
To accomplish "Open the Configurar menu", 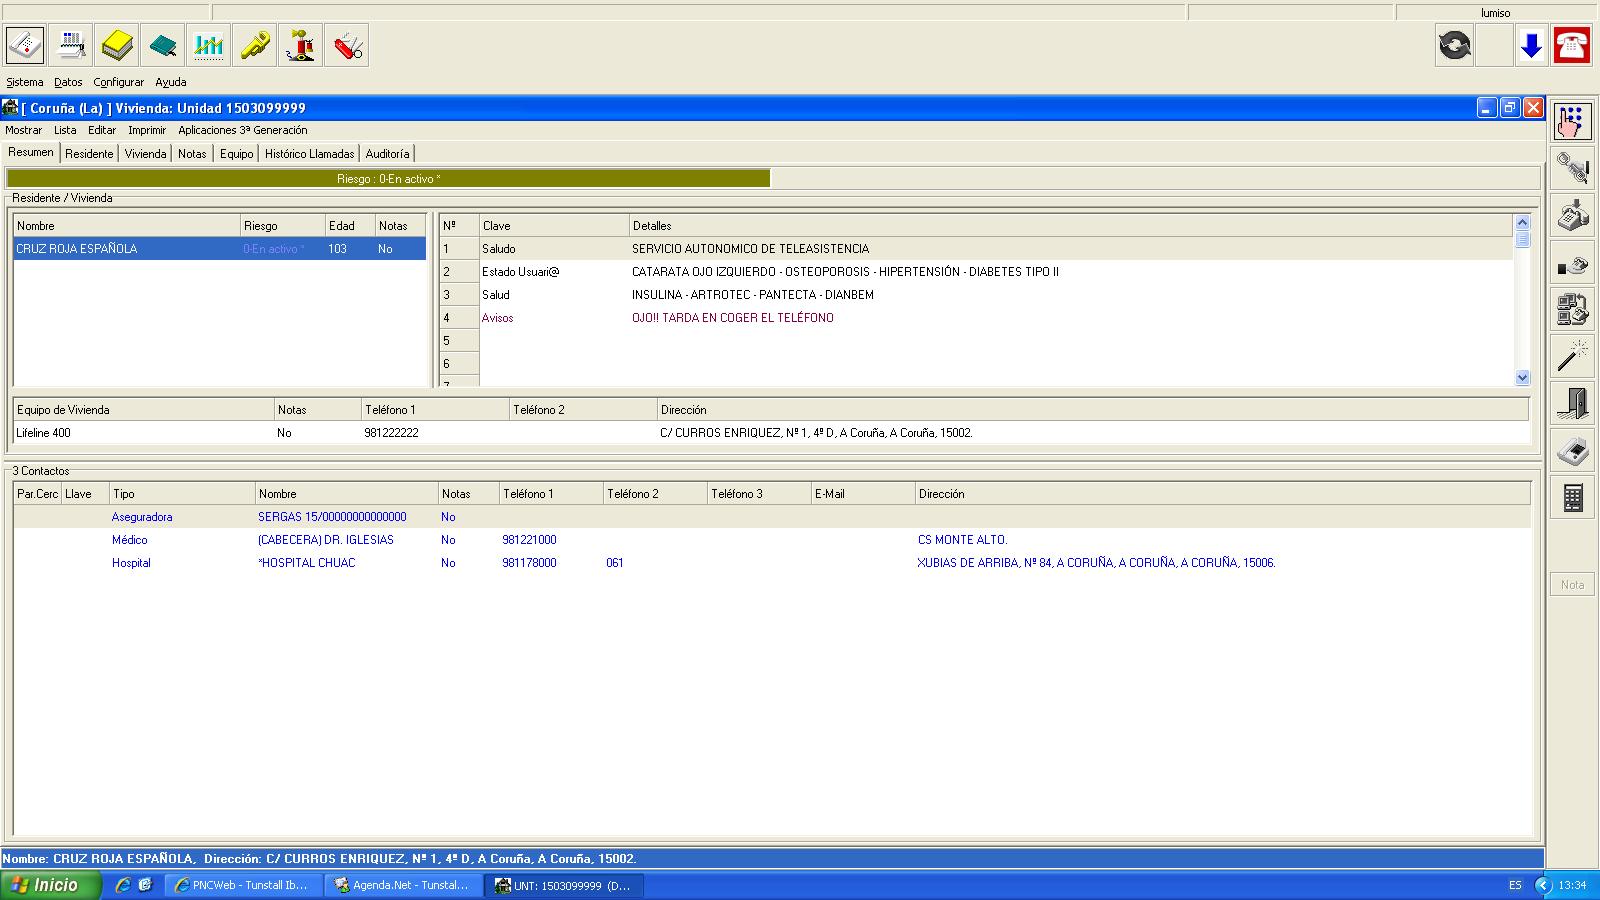I will pyautogui.click(x=118, y=82).
